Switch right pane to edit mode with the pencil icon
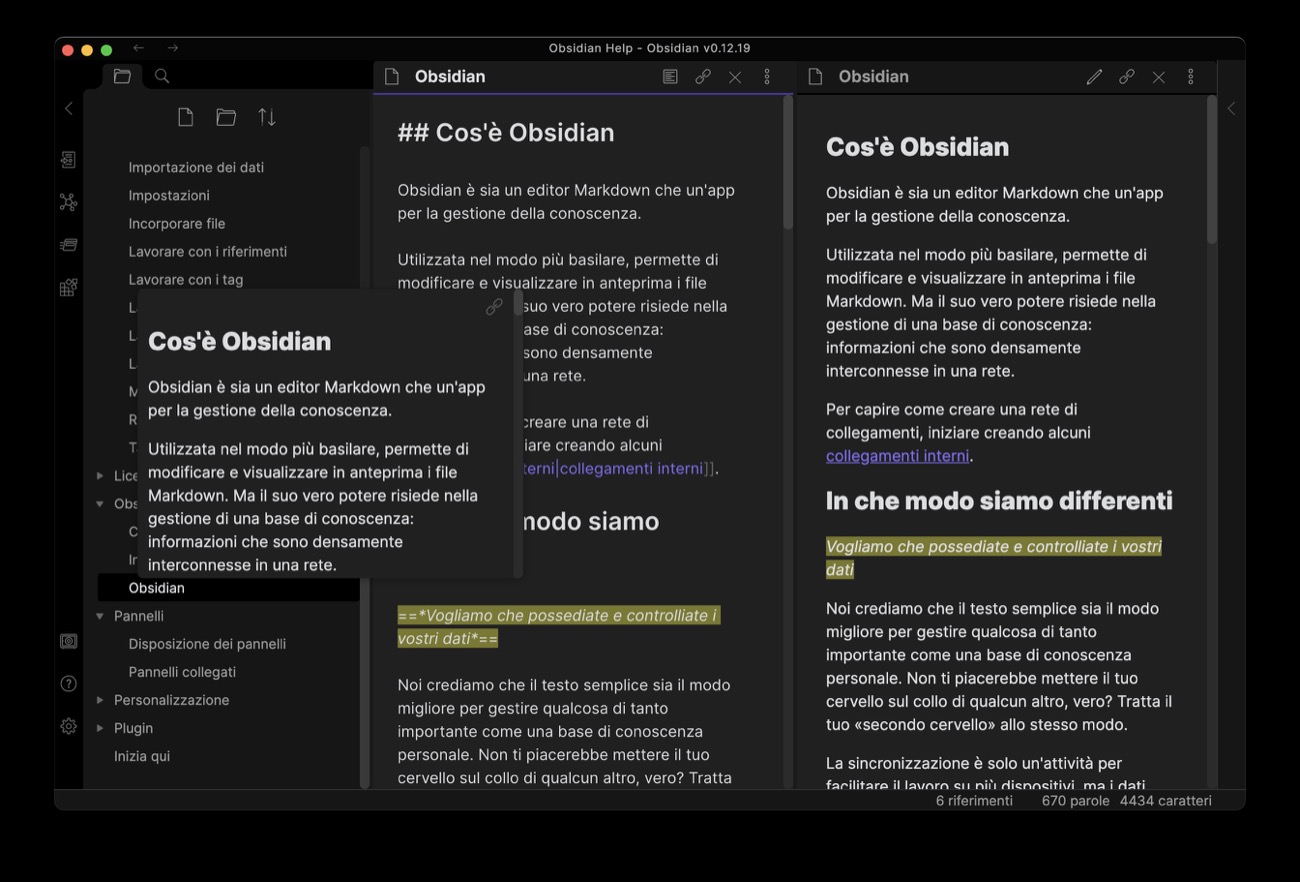The height and width of the screenshot is (882, 1300). tap(1094, 76)
